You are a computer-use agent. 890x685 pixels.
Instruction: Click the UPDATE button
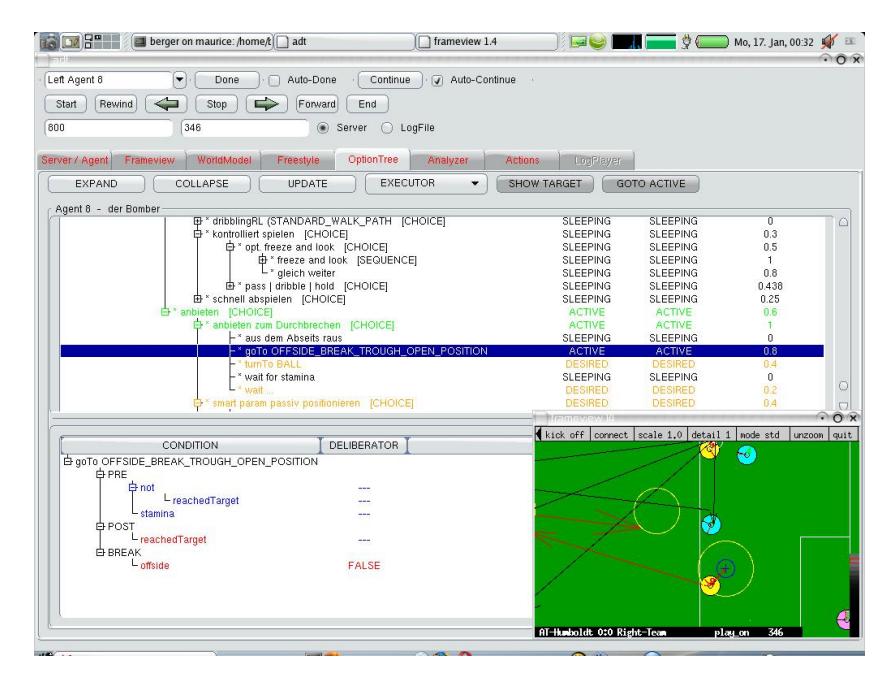307,184
